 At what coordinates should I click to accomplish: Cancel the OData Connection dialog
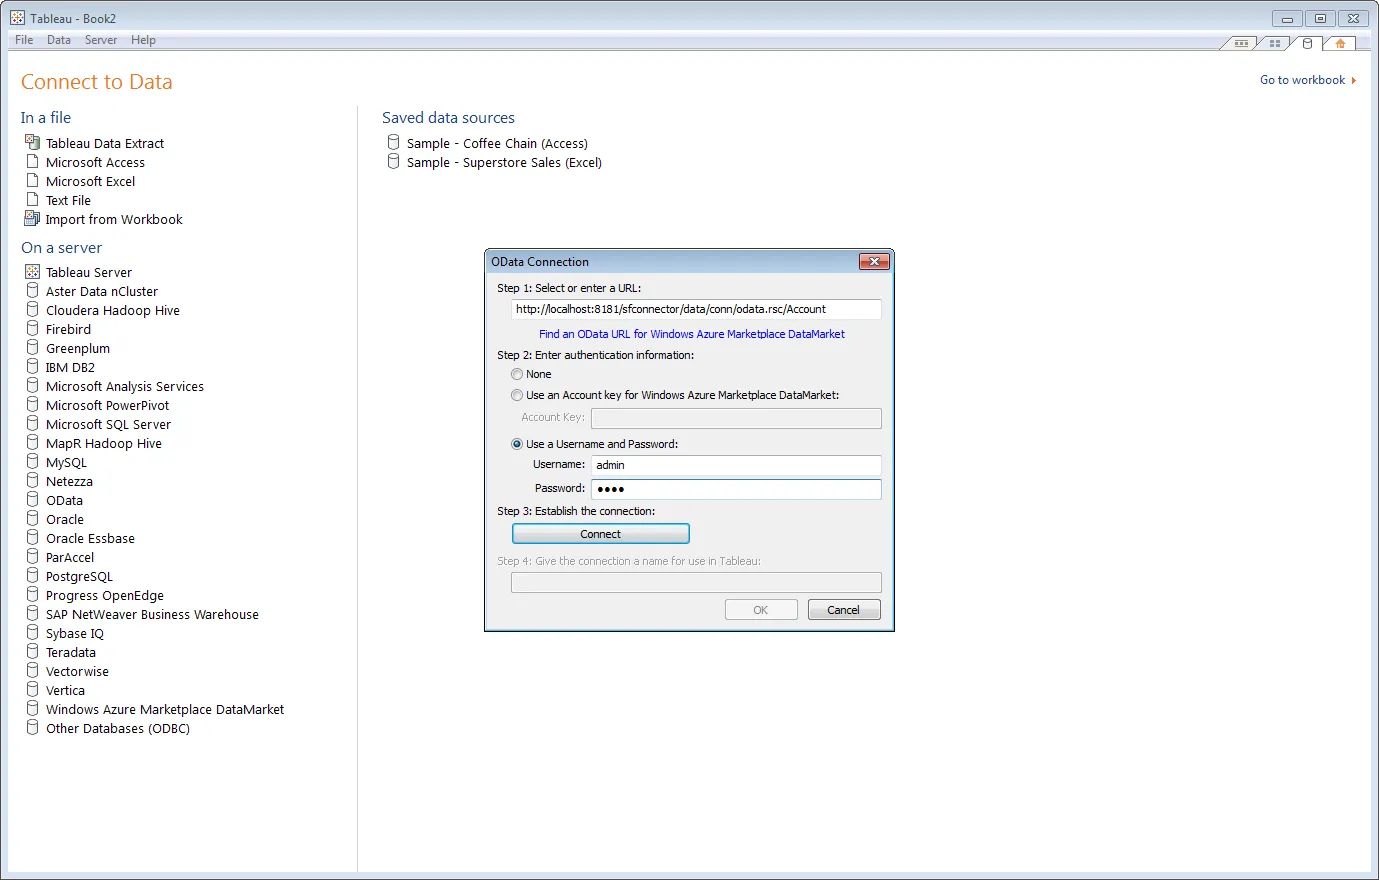pyautogui.click(x=843, y=610)
